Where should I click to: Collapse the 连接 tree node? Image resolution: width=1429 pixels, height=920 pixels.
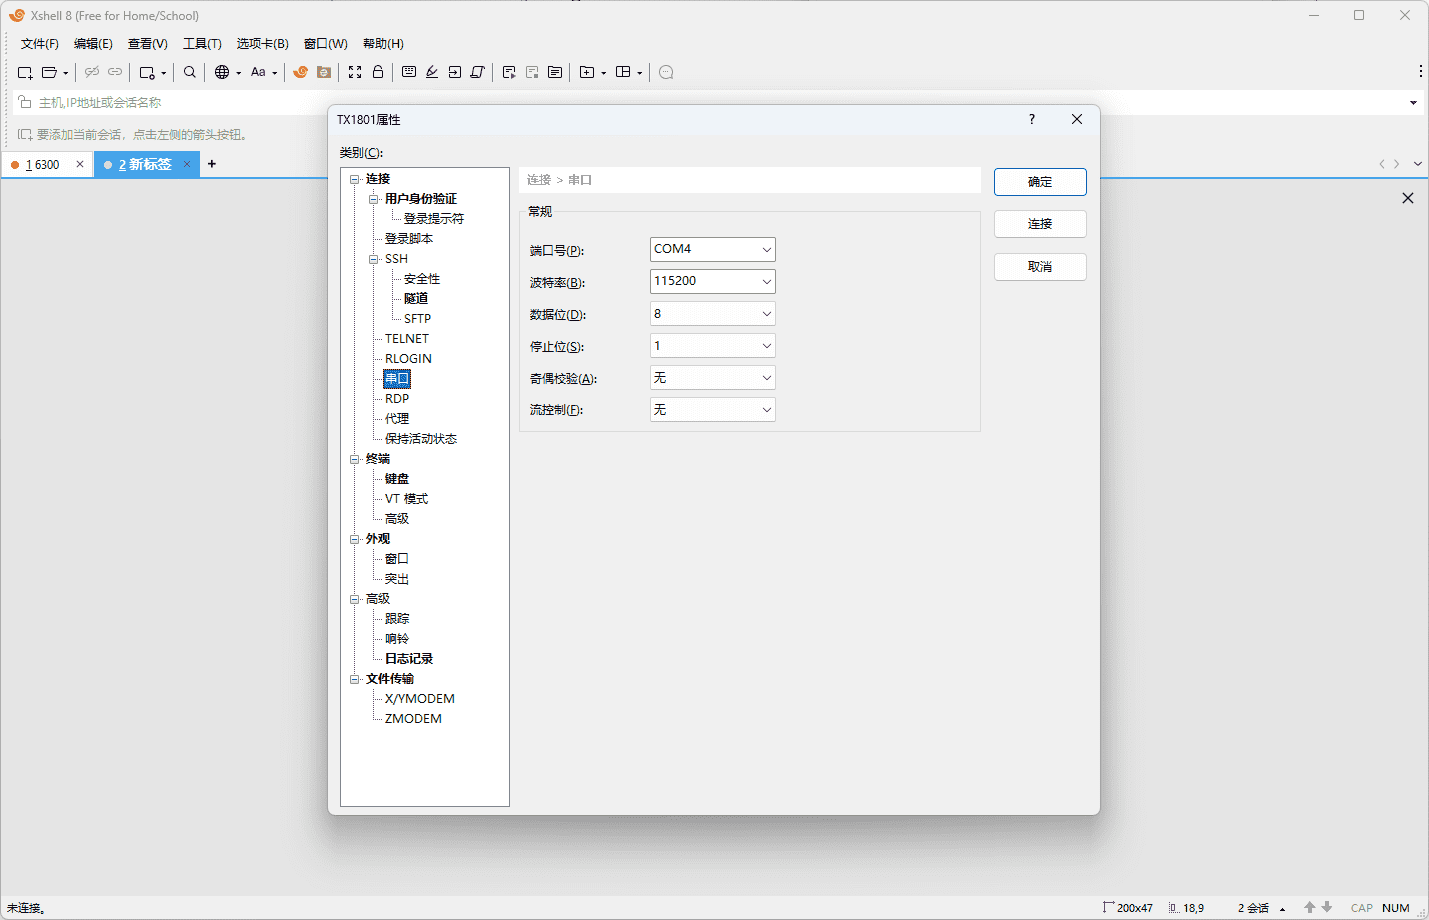point(355,179)
